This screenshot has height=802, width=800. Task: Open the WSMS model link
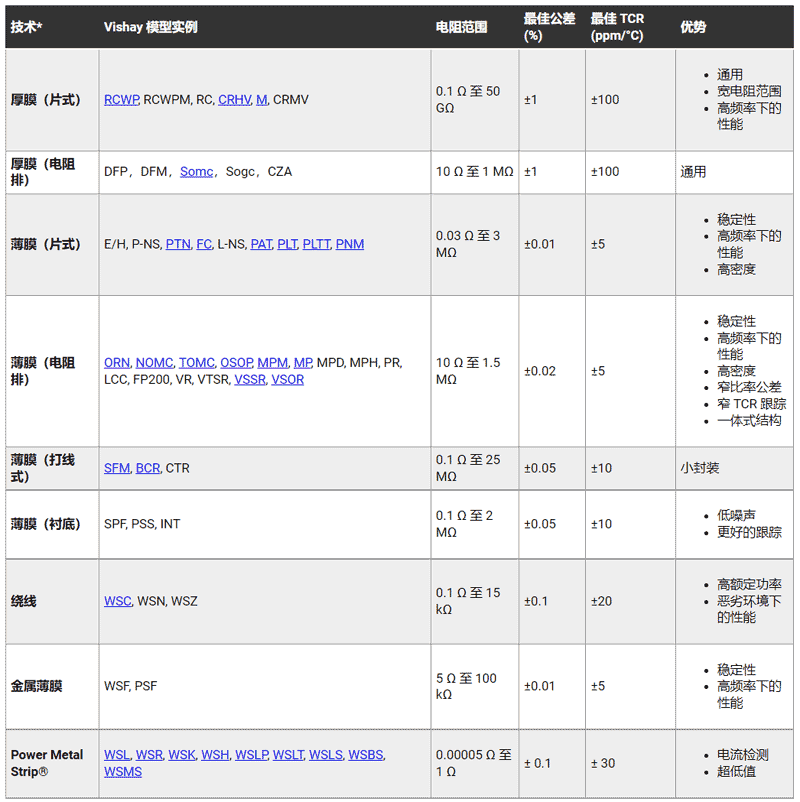(x=123, y=772)
